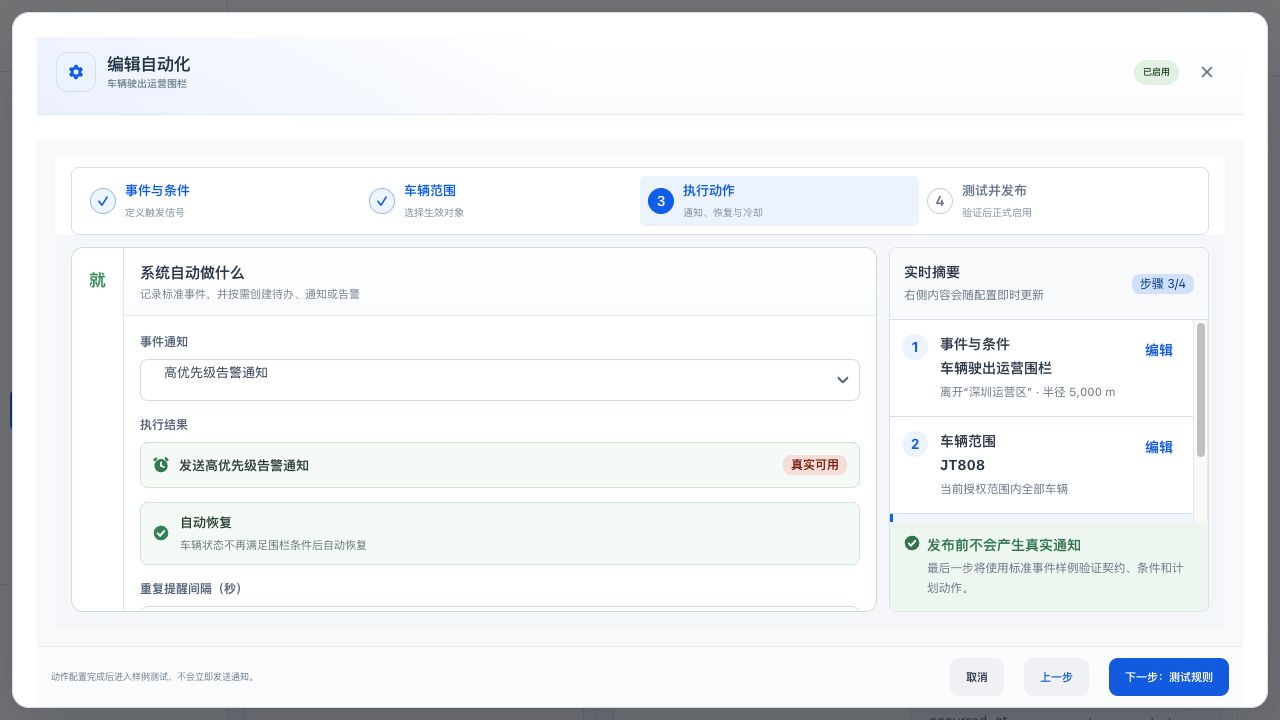Click the 取消 button

click(977, 677)
